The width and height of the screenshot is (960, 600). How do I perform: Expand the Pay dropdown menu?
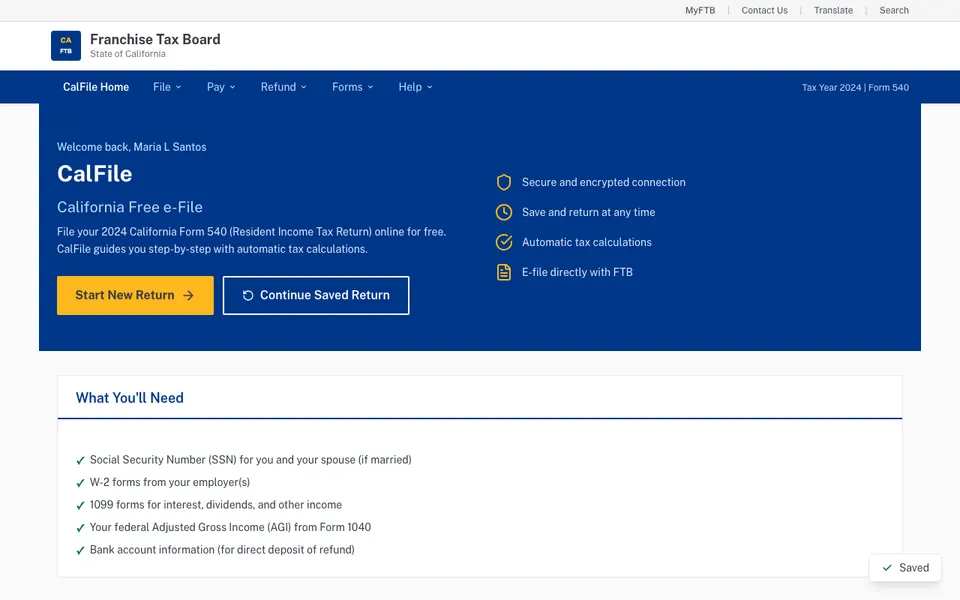pyautogui.click(x=221, y=87)
